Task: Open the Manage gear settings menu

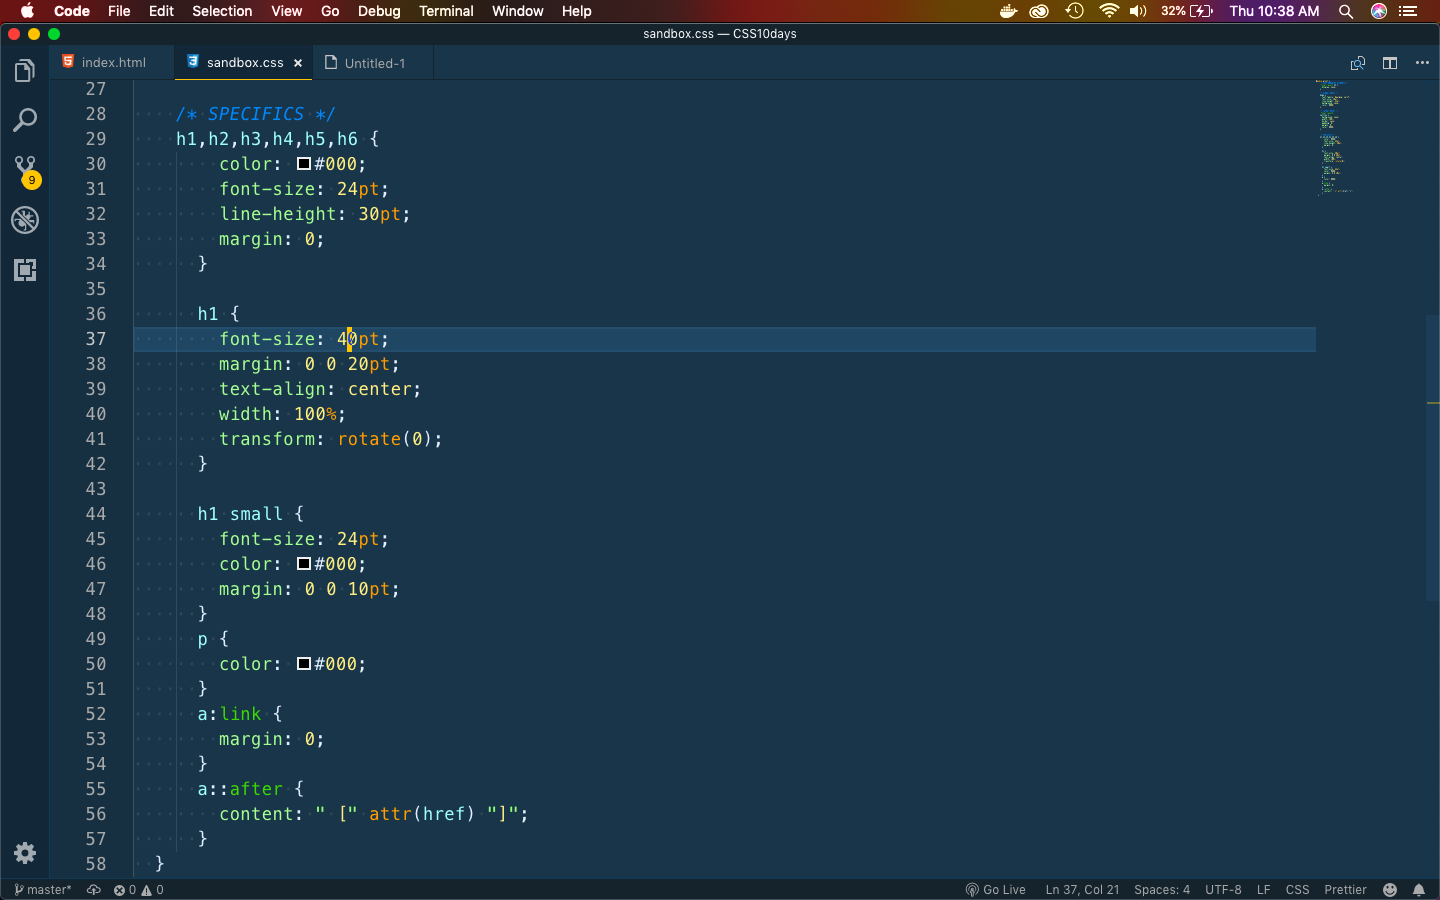Action: pos(25,853)
